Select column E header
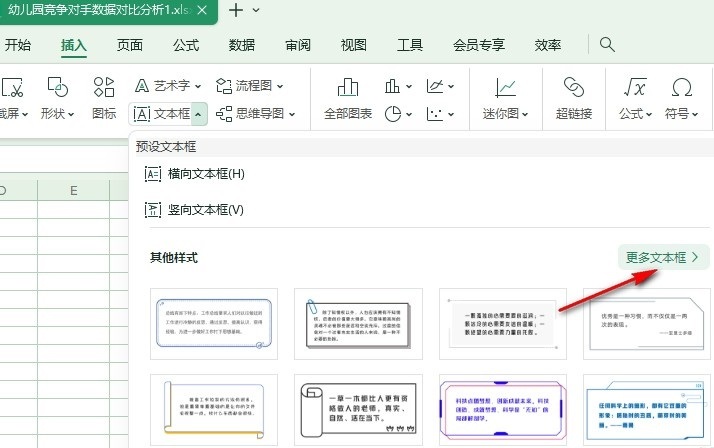Viewport: 714px width, 448px height. (x=73, y=190)
